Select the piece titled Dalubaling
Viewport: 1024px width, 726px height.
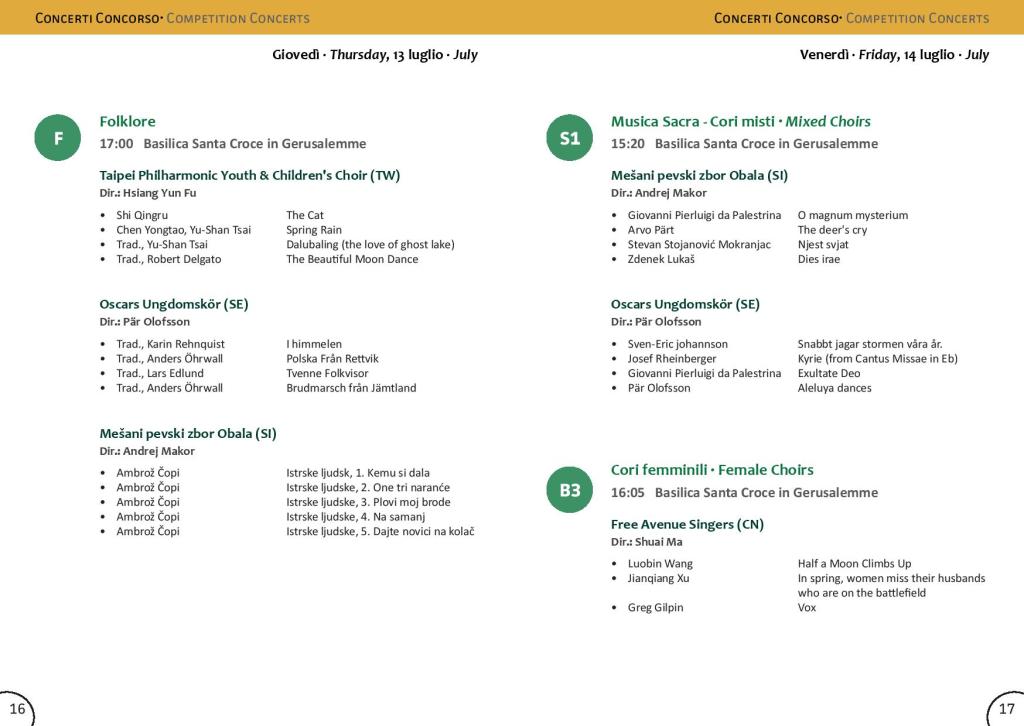click(x=370, y=244)
